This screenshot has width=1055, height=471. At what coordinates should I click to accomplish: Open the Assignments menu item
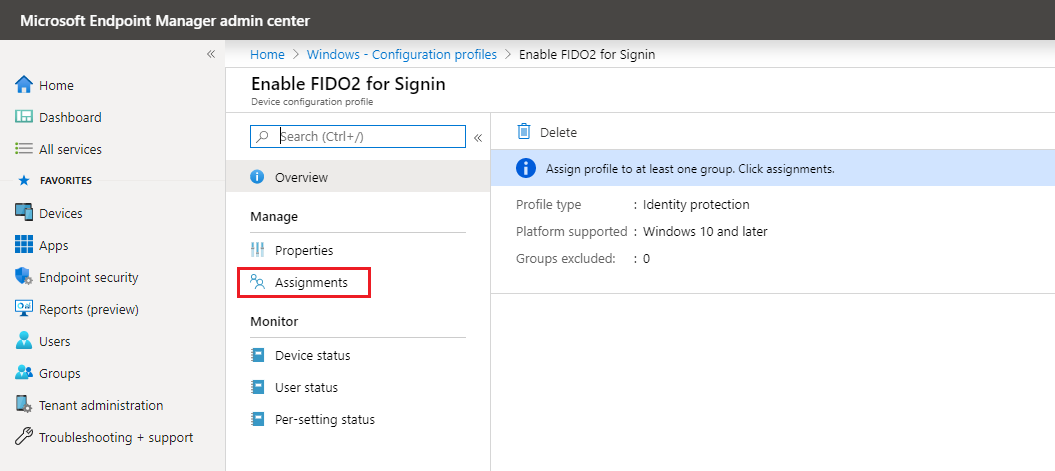[310, 283]
